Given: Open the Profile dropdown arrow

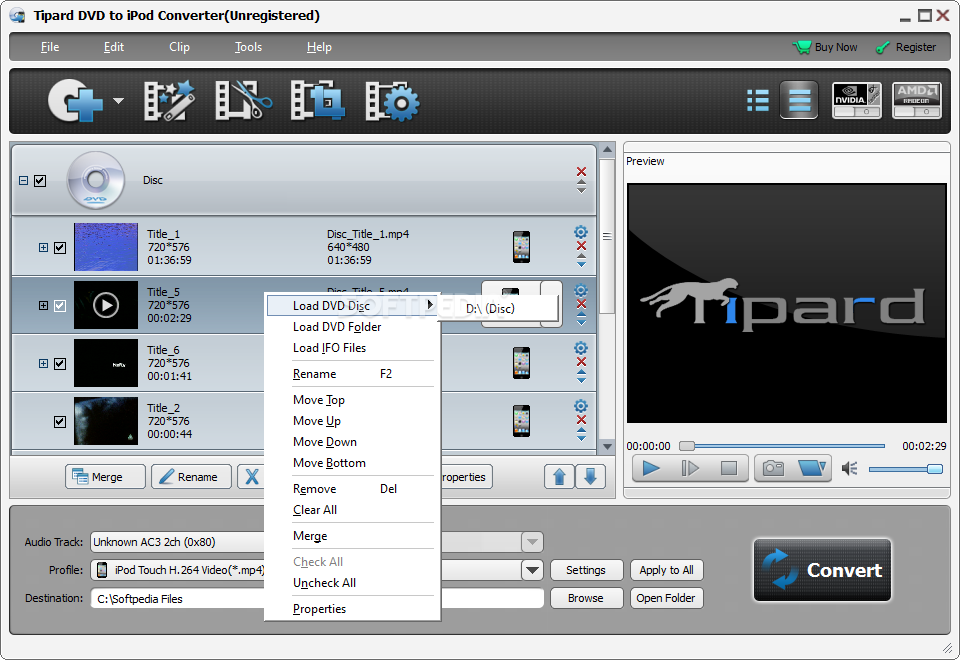Looking at the screenshot, I should (532, 570).
